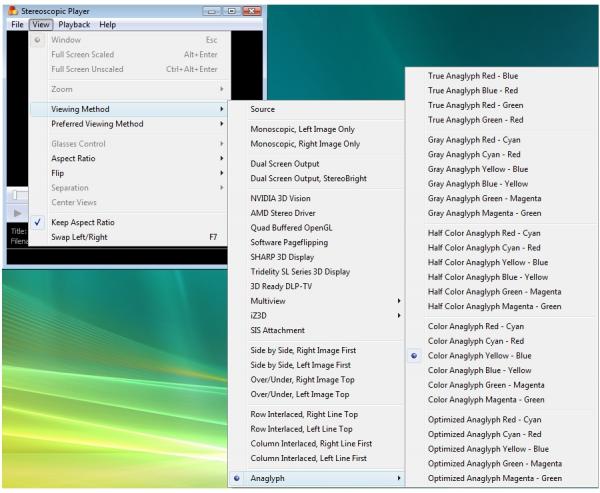Select Side by Side, Left Image First
600x493 pixels.
tap(316, 365)
